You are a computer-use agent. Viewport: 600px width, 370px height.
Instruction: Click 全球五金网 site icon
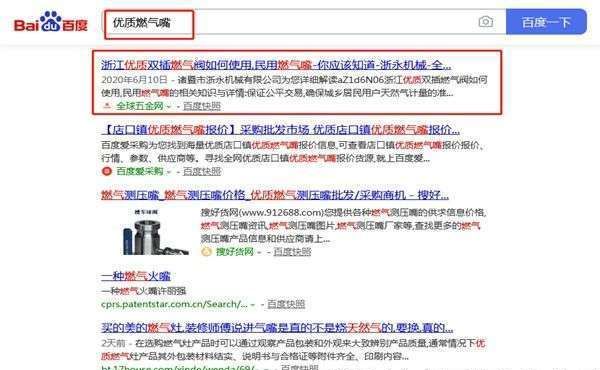pos(107,106)
